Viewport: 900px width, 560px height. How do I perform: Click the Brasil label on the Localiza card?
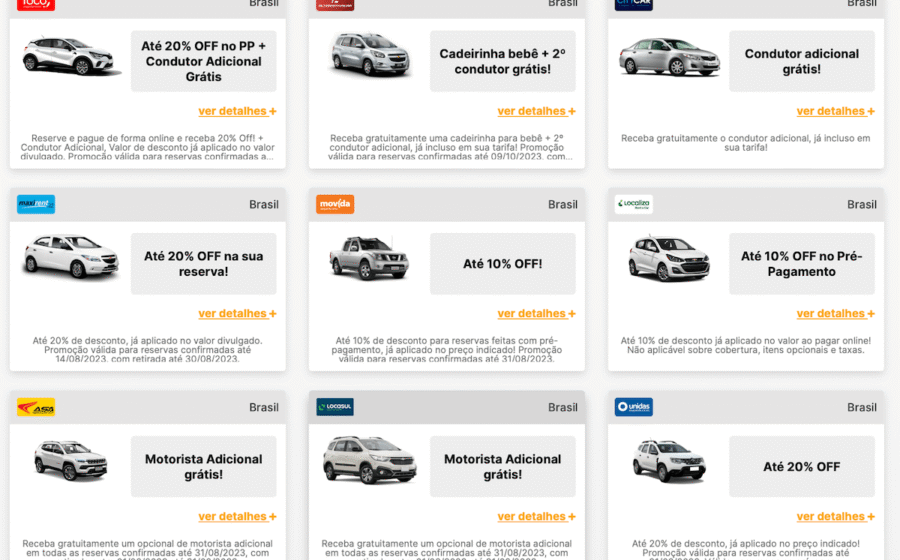(862, 205)
